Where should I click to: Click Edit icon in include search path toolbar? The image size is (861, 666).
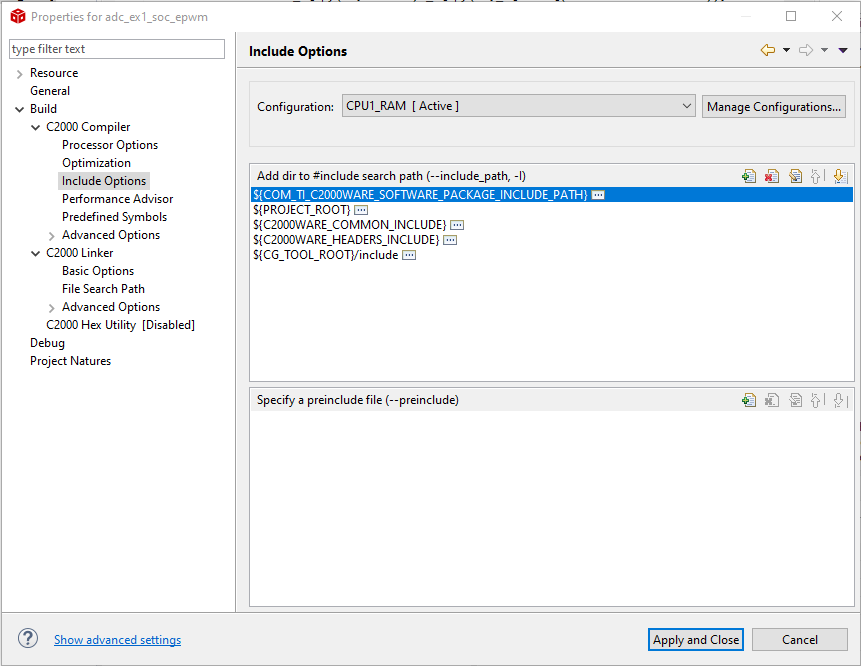click(x=795, y=176)
